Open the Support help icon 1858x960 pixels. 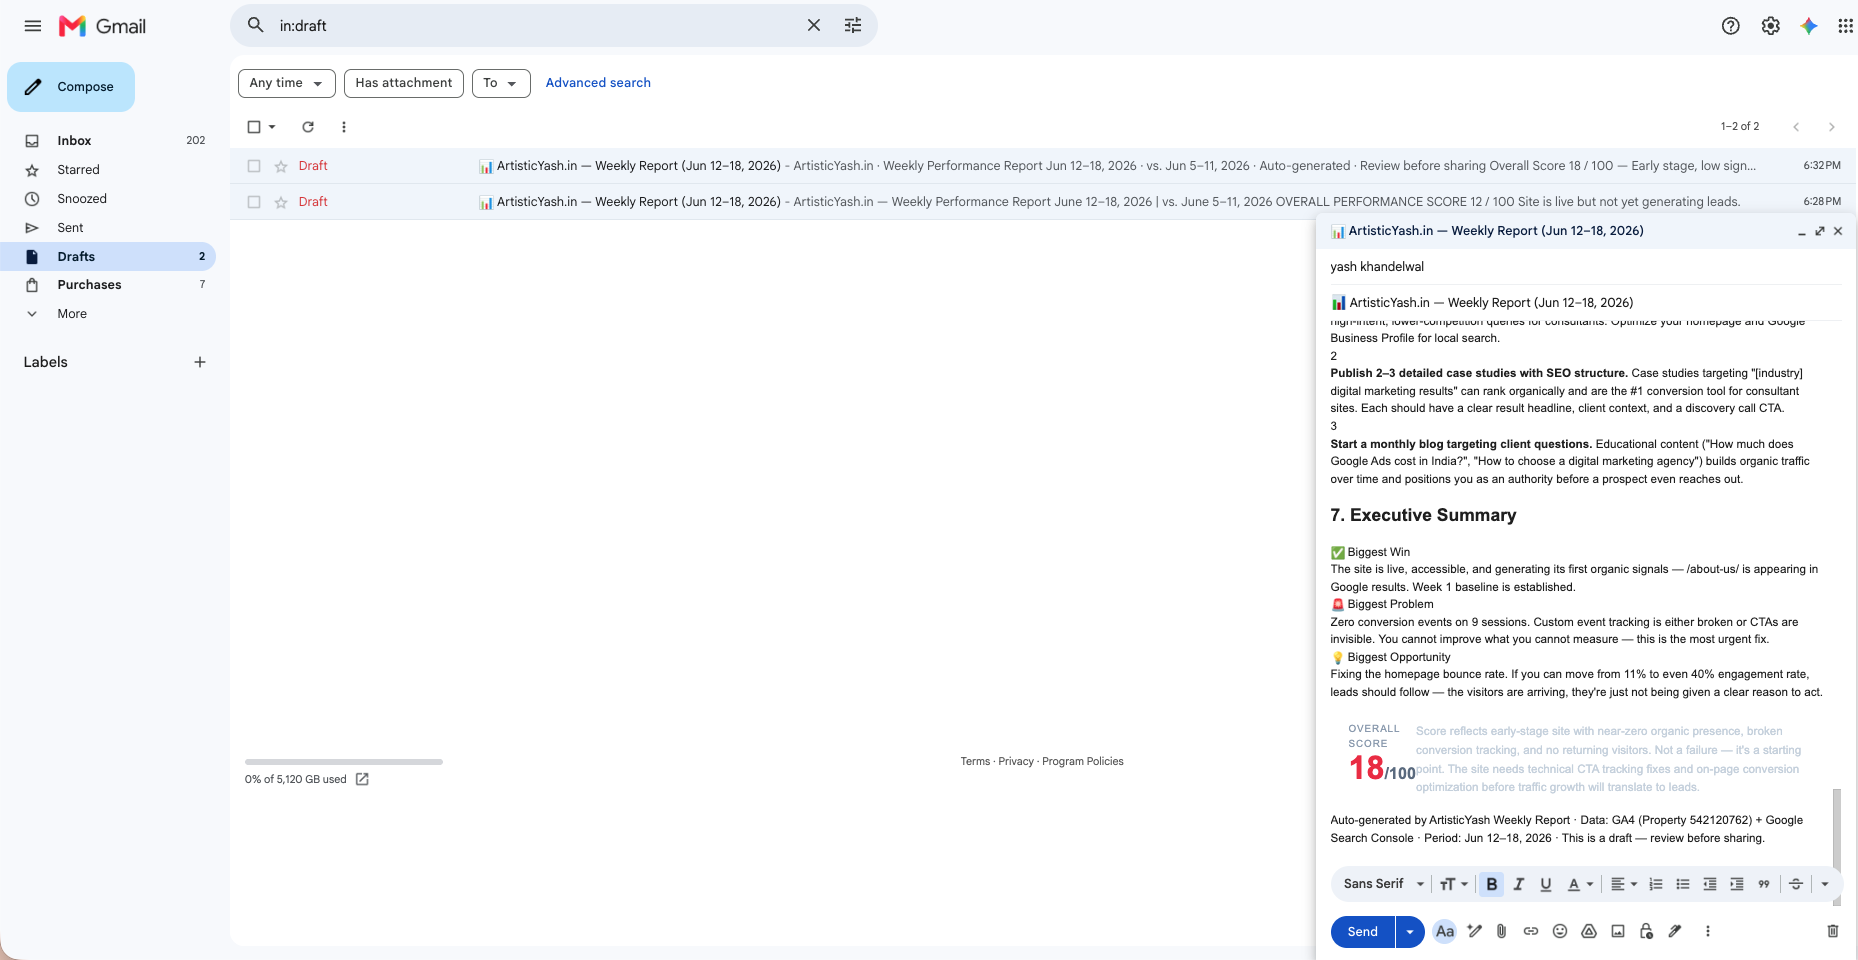[1731, 26]
